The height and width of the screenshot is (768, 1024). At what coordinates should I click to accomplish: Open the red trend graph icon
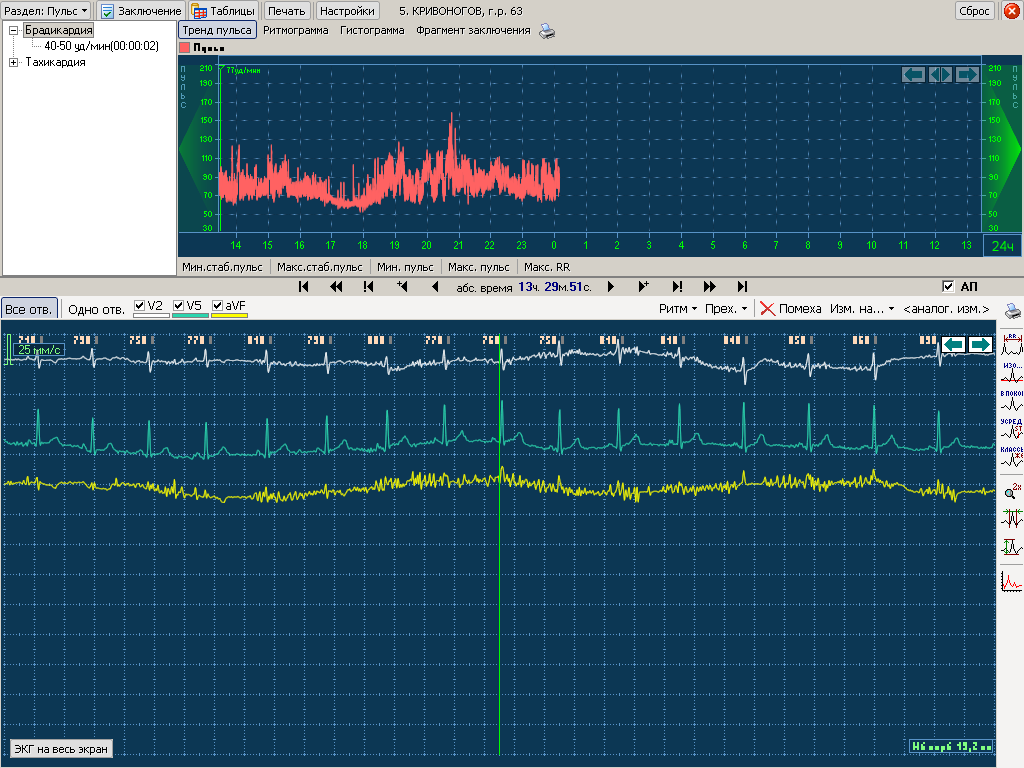(x=1012, y=581)
